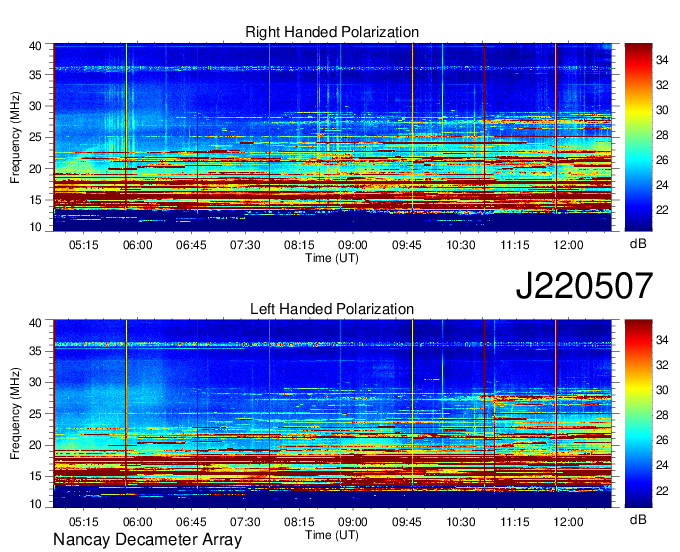Click the Right Handed plot's Frequency (MHz) label
The width and height of the screenshot is (680, 552).
coord(15,137)
